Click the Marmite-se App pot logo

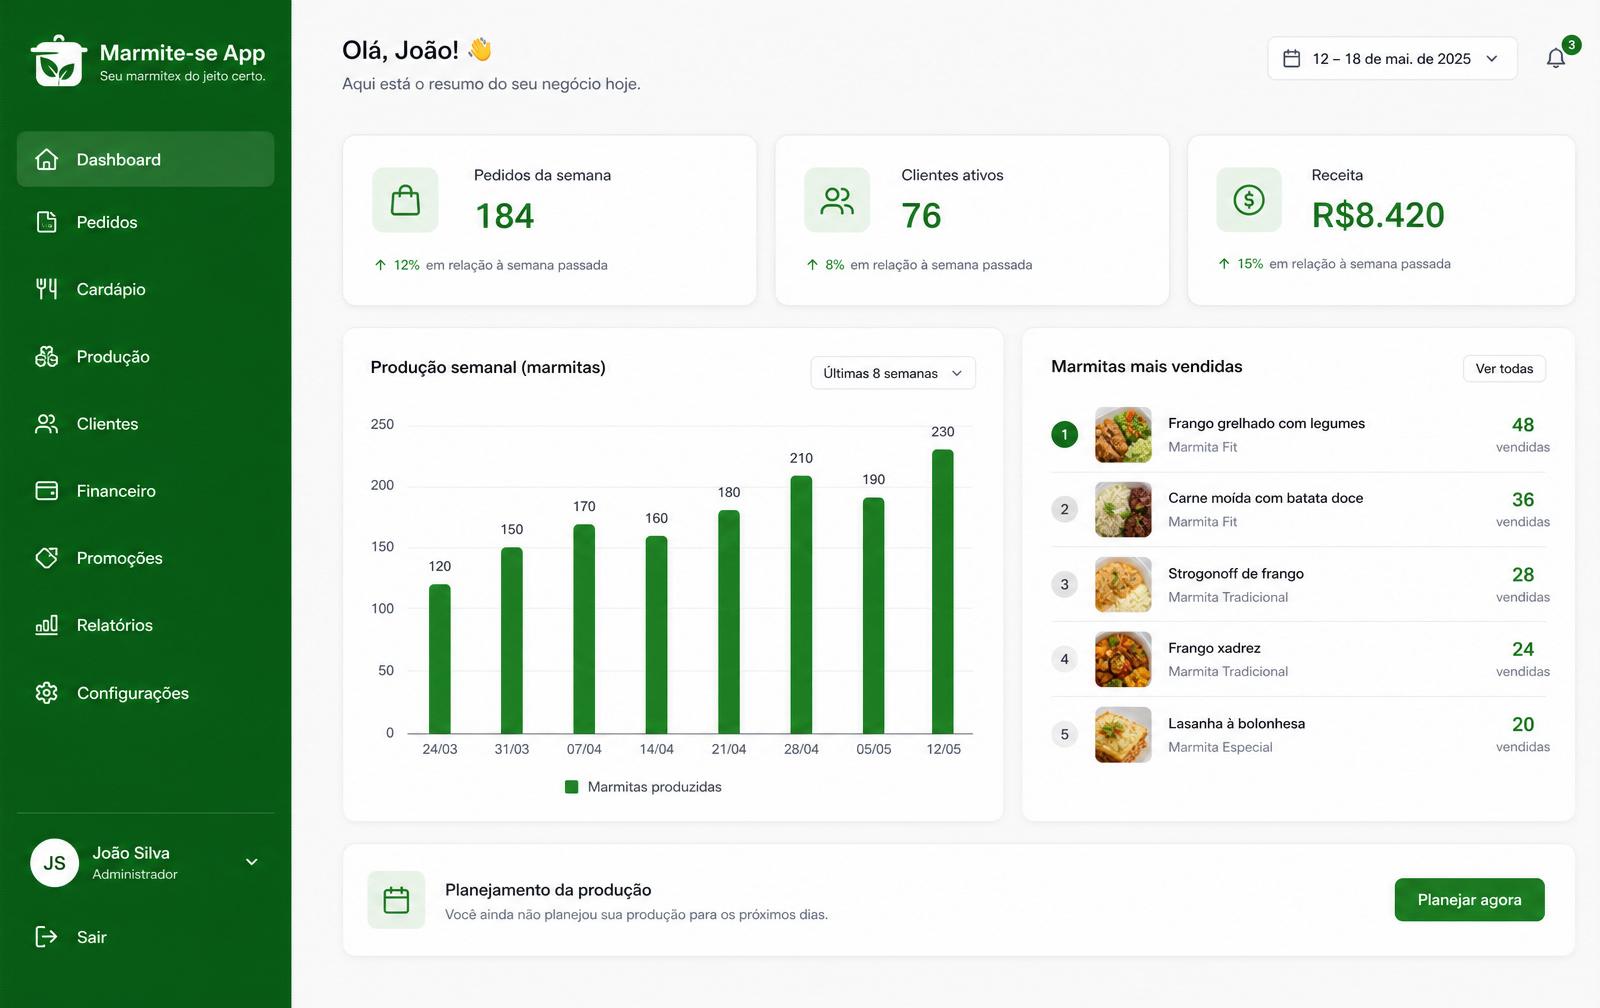tap(58, 61)
